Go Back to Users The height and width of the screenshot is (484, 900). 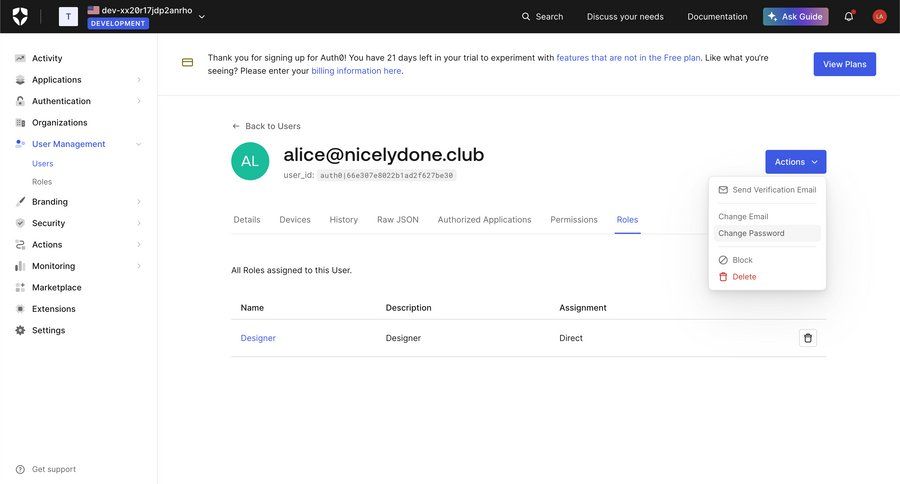266,126
